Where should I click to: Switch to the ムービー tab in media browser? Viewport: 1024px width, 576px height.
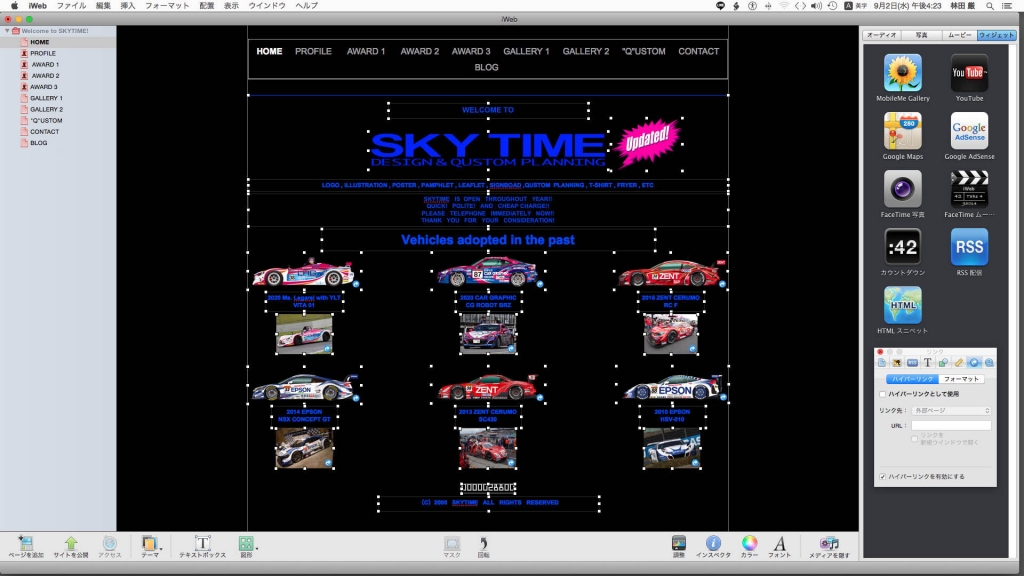[959, 35]
